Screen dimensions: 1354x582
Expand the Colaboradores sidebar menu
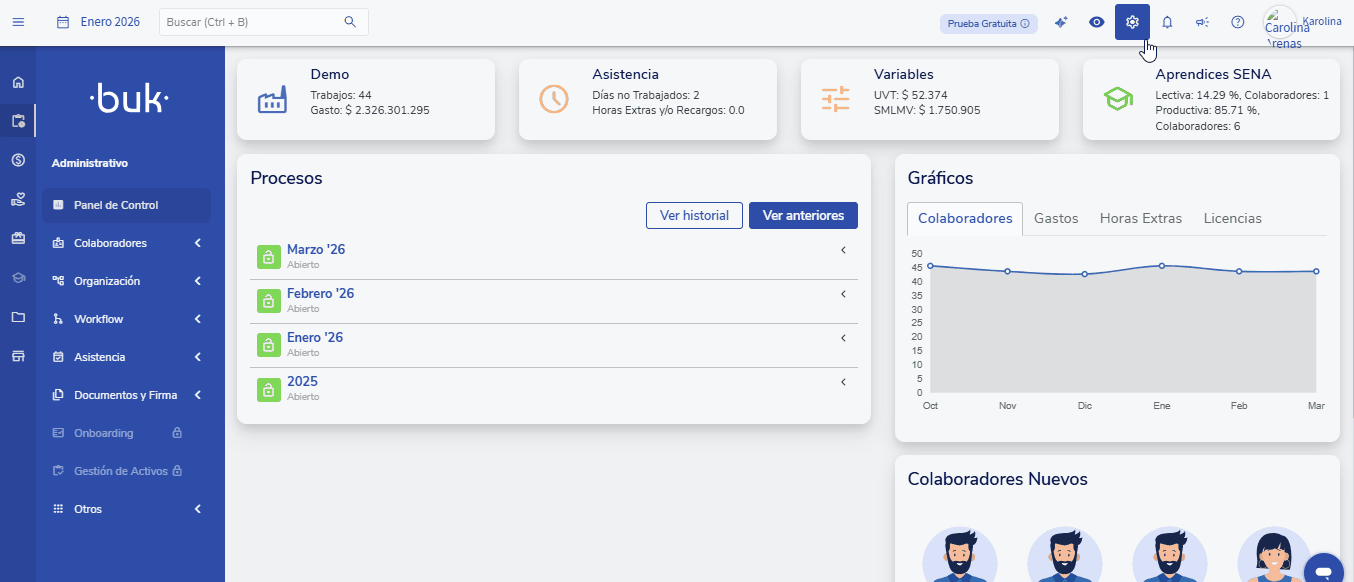click(x=198, y=243)
